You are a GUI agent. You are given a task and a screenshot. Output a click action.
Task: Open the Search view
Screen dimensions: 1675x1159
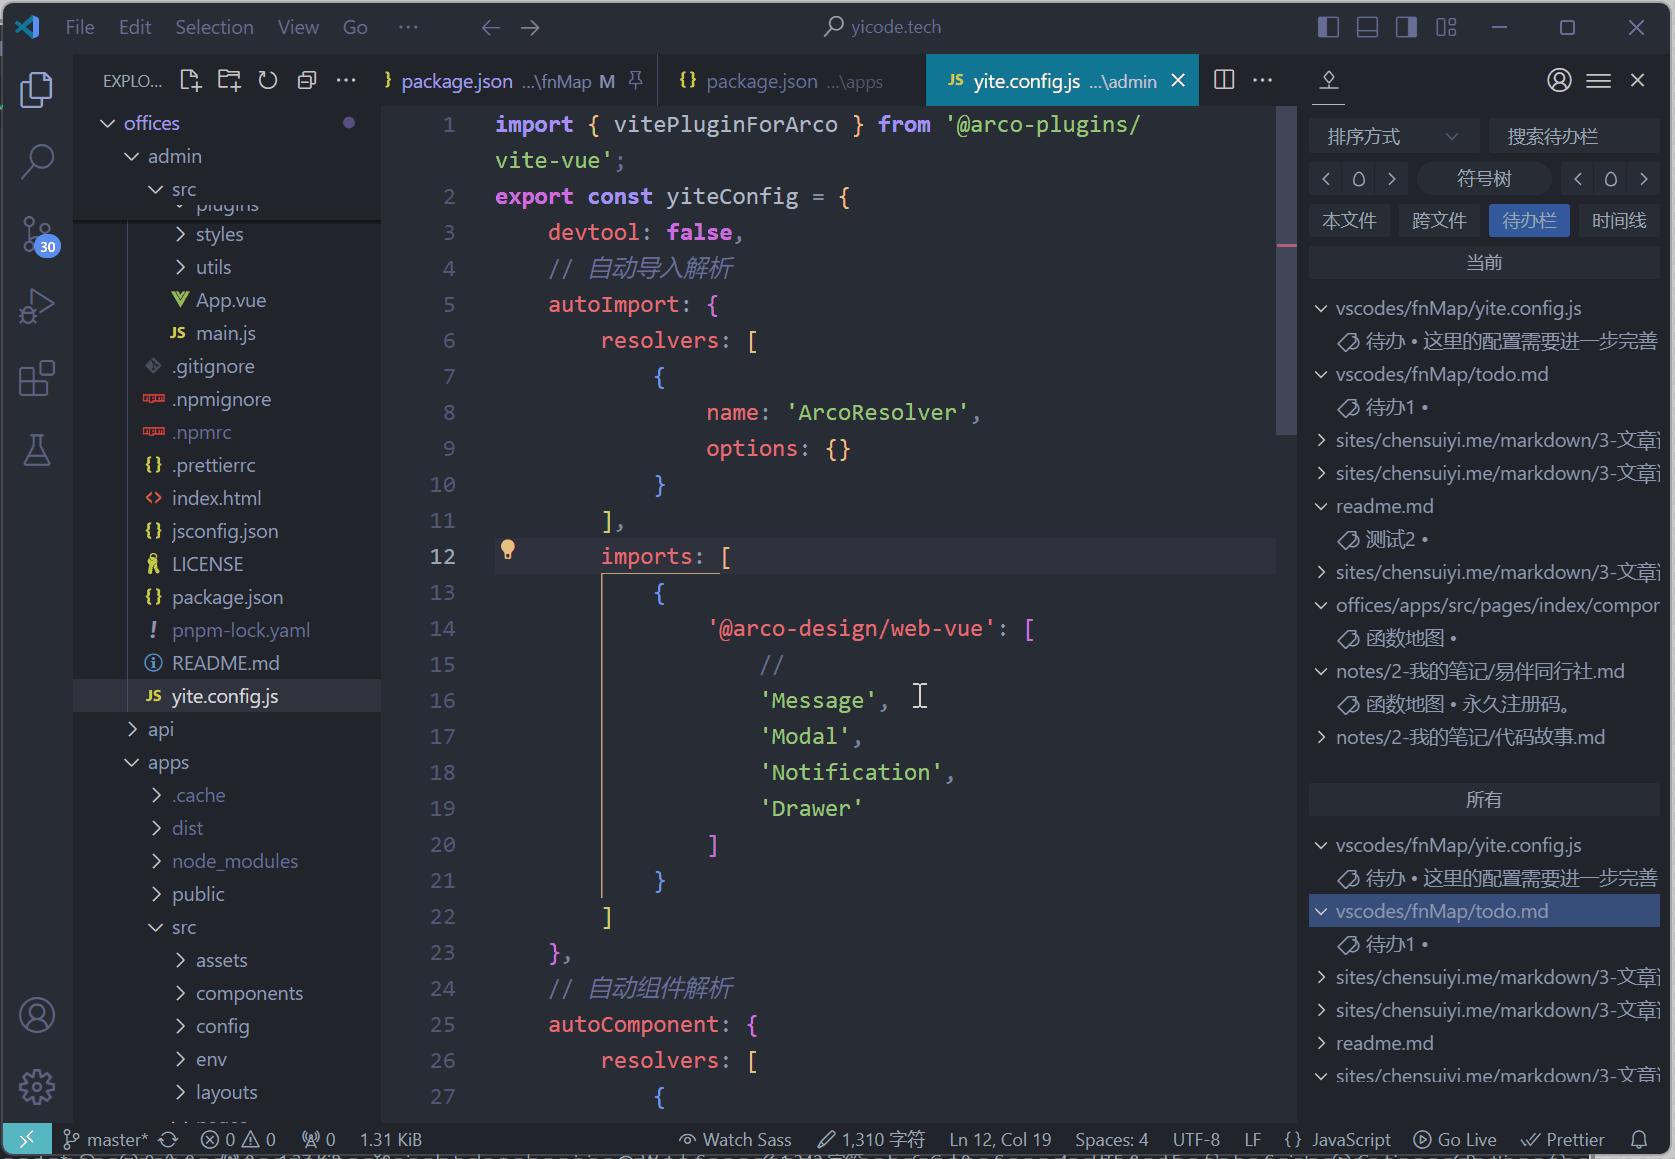click(37, 160)
